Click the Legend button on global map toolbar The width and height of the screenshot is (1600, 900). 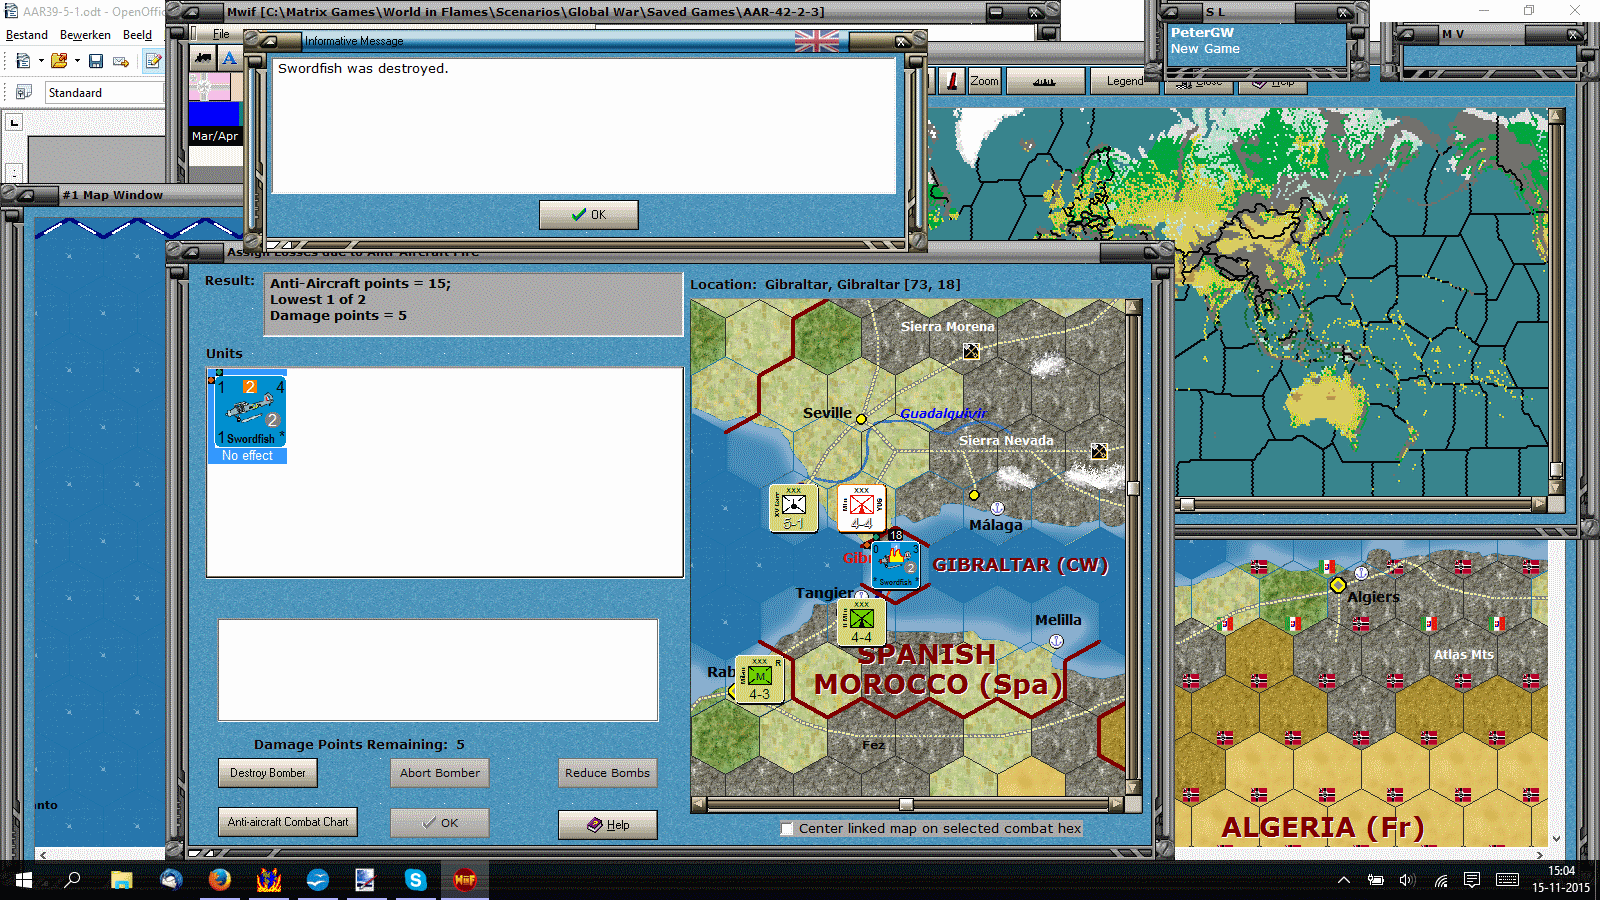[x=1125, y=81]
